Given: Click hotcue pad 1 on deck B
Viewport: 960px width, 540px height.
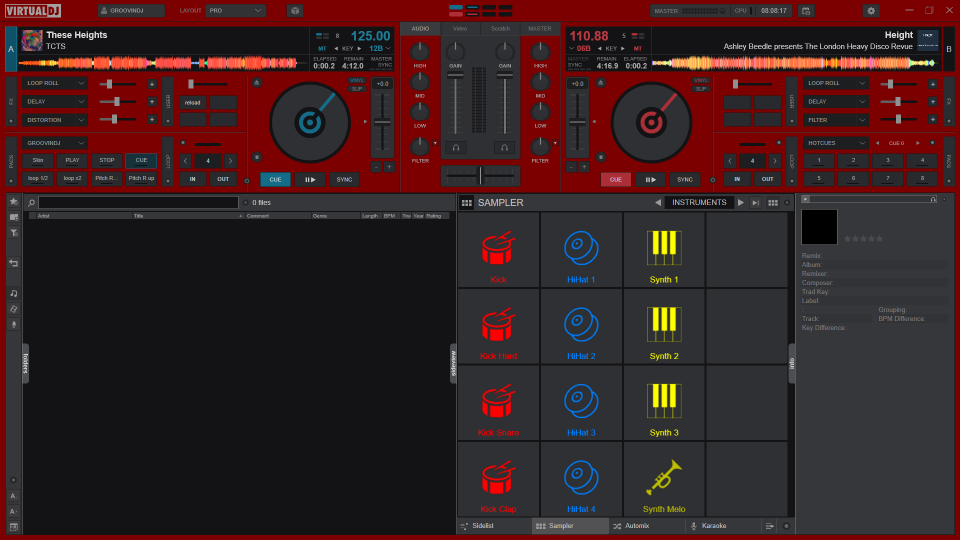Looking at the screenshot, I should point(819,160).
